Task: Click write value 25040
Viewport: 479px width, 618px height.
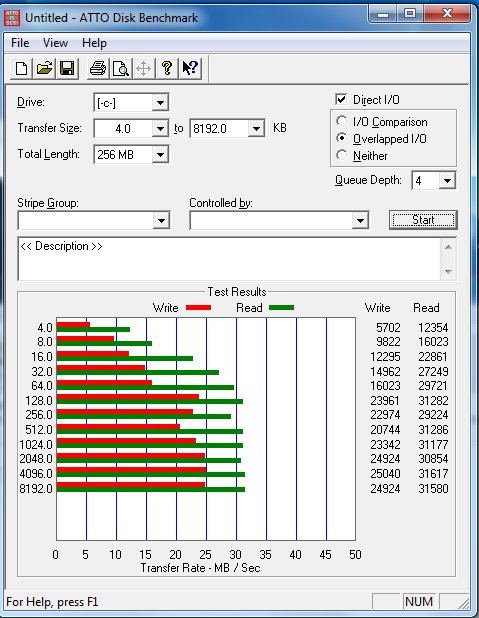Action: (x=385, y=473)
